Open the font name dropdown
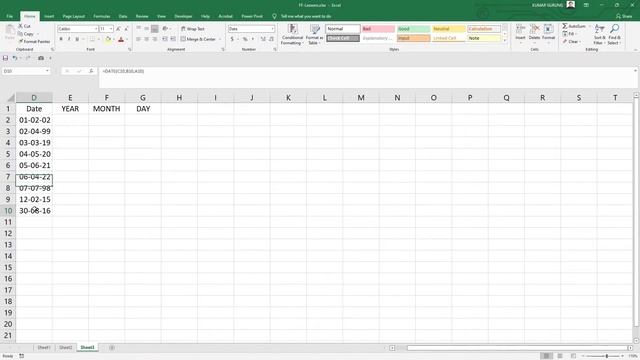 (96, 29)
